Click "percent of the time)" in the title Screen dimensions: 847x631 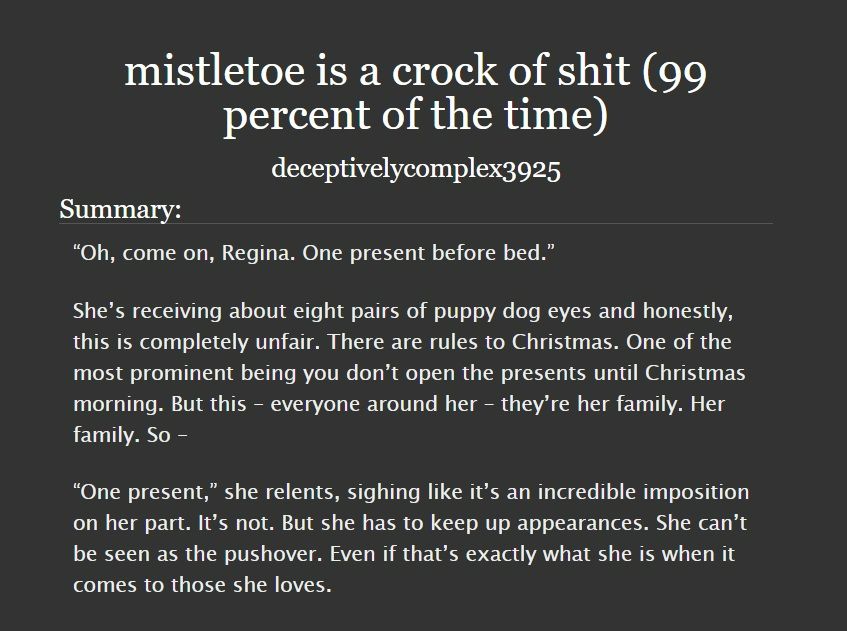pyautogui.click(x=416, y=115)
